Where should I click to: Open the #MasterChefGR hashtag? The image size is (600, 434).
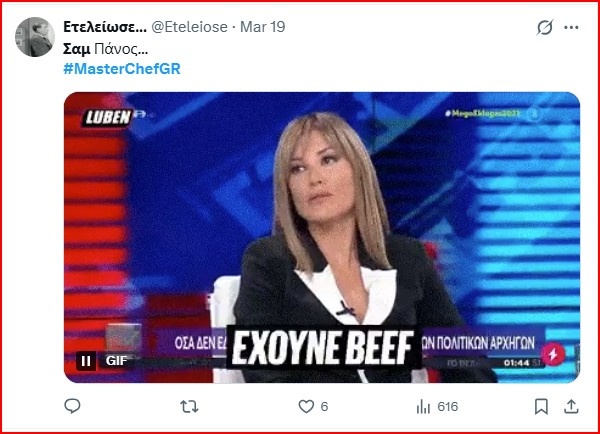pyautogui.click(x=122, y=69)
